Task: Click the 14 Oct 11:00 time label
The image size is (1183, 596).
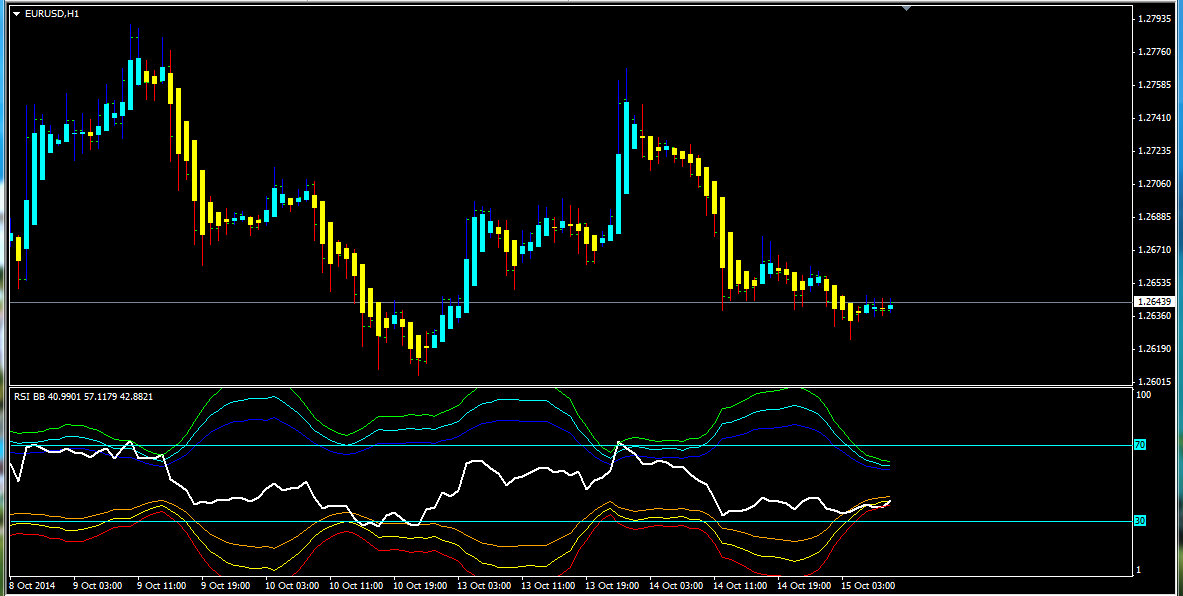Action: (741, 585)
